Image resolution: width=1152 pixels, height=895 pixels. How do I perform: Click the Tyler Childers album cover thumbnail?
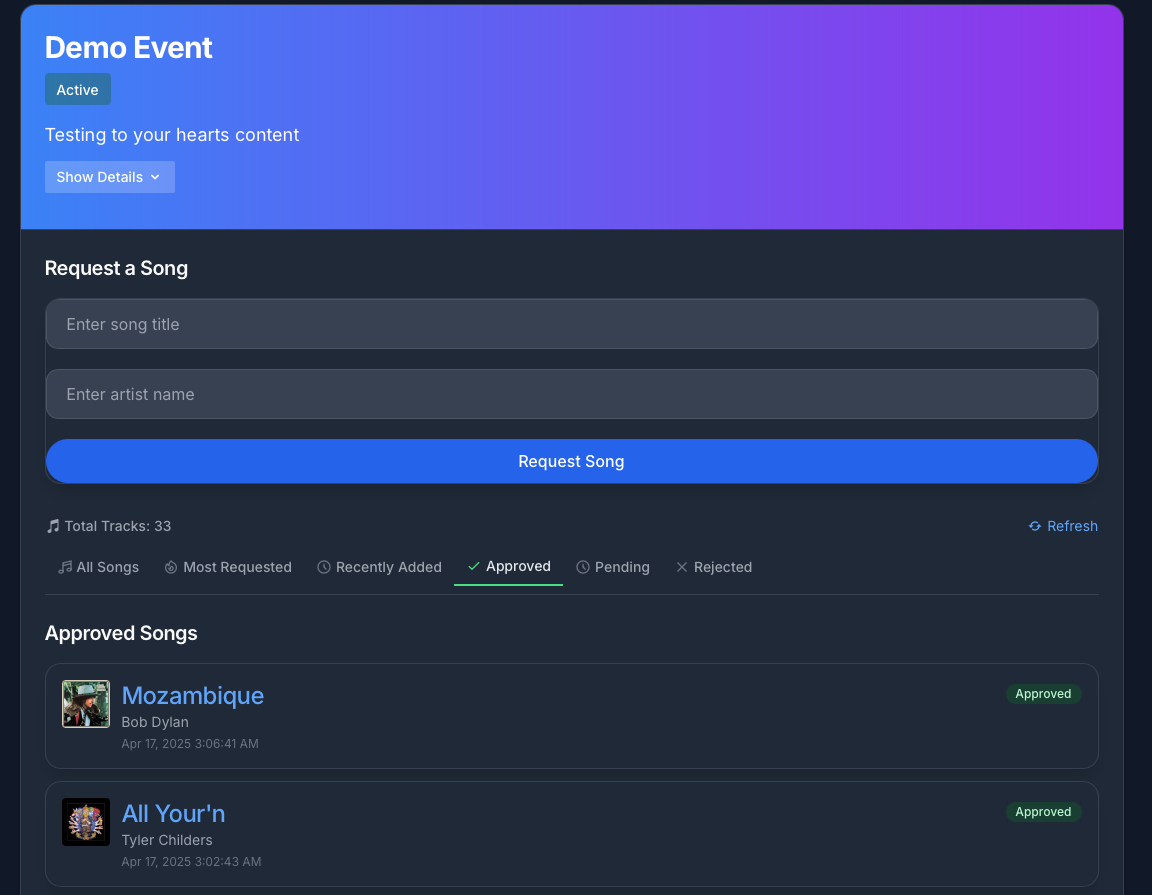(86, 822)
